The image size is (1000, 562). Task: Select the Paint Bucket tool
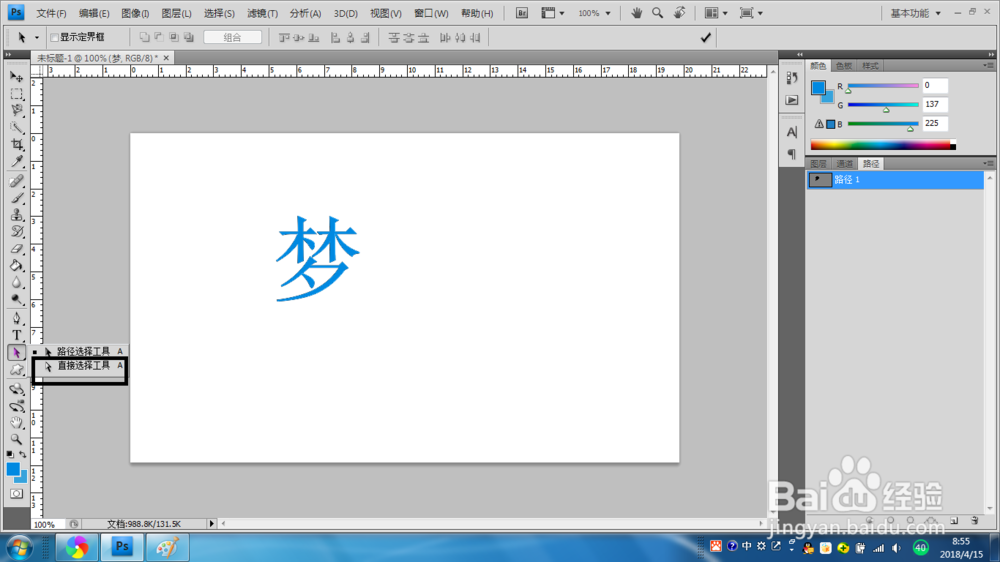pos(17,265)
